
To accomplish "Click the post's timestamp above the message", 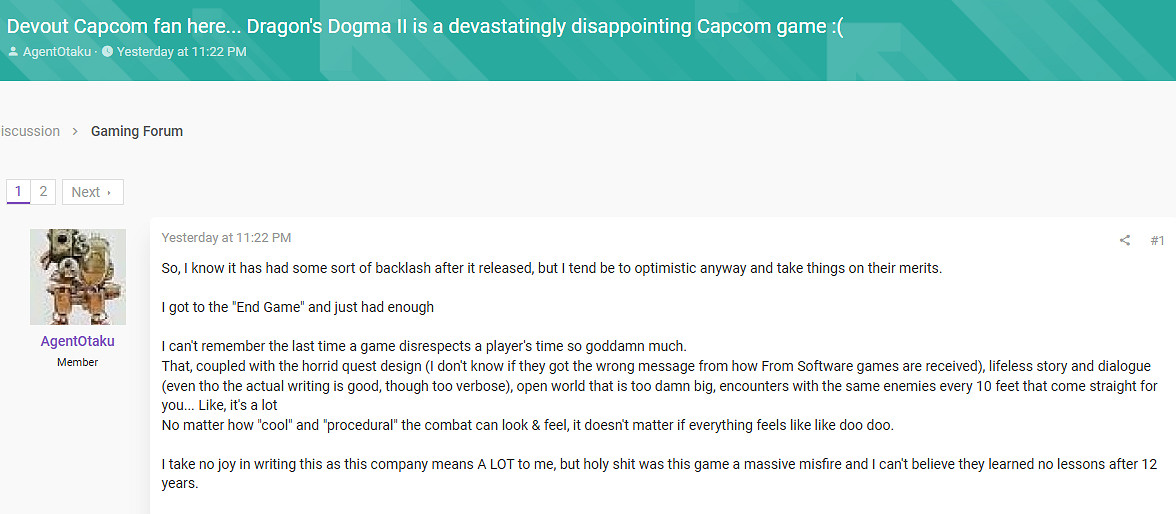I will point(226,238).
